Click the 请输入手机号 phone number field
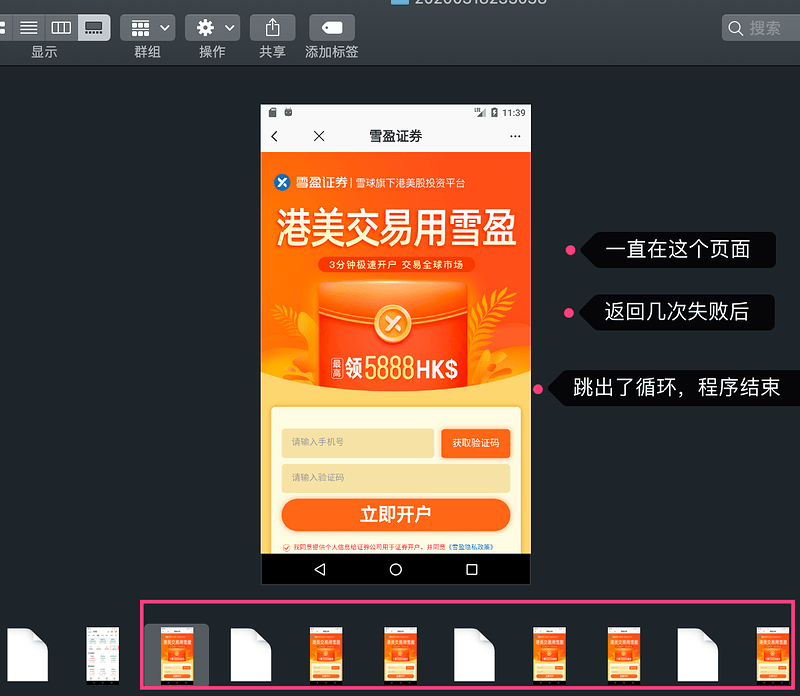Screen dimensions: 800x696 358,442
